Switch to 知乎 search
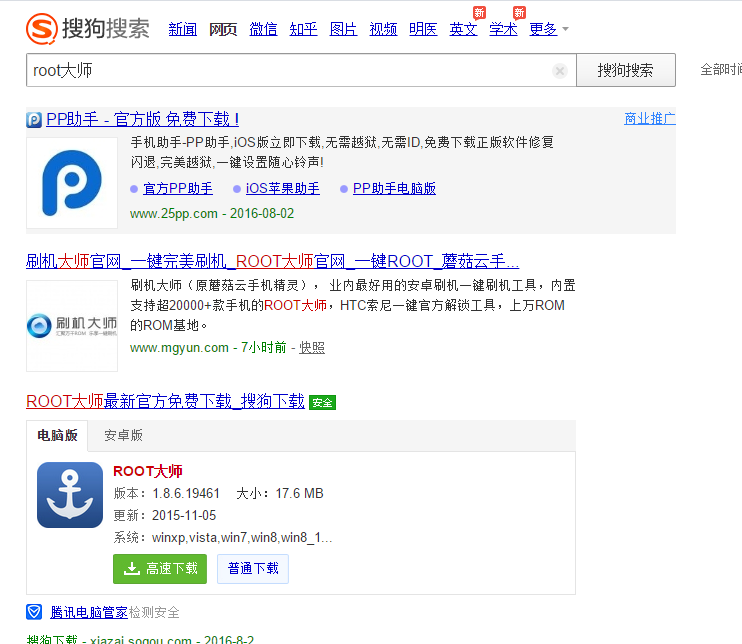Screen dimensions: 742x644 (x=303, y=29)
